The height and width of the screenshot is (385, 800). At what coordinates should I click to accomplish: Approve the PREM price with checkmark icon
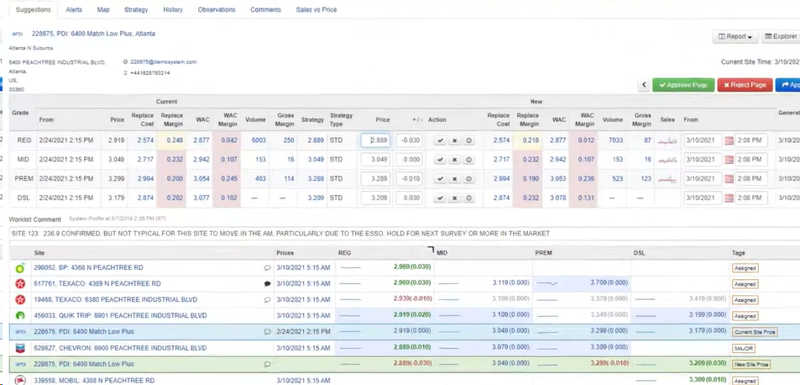tap(440, 179)
